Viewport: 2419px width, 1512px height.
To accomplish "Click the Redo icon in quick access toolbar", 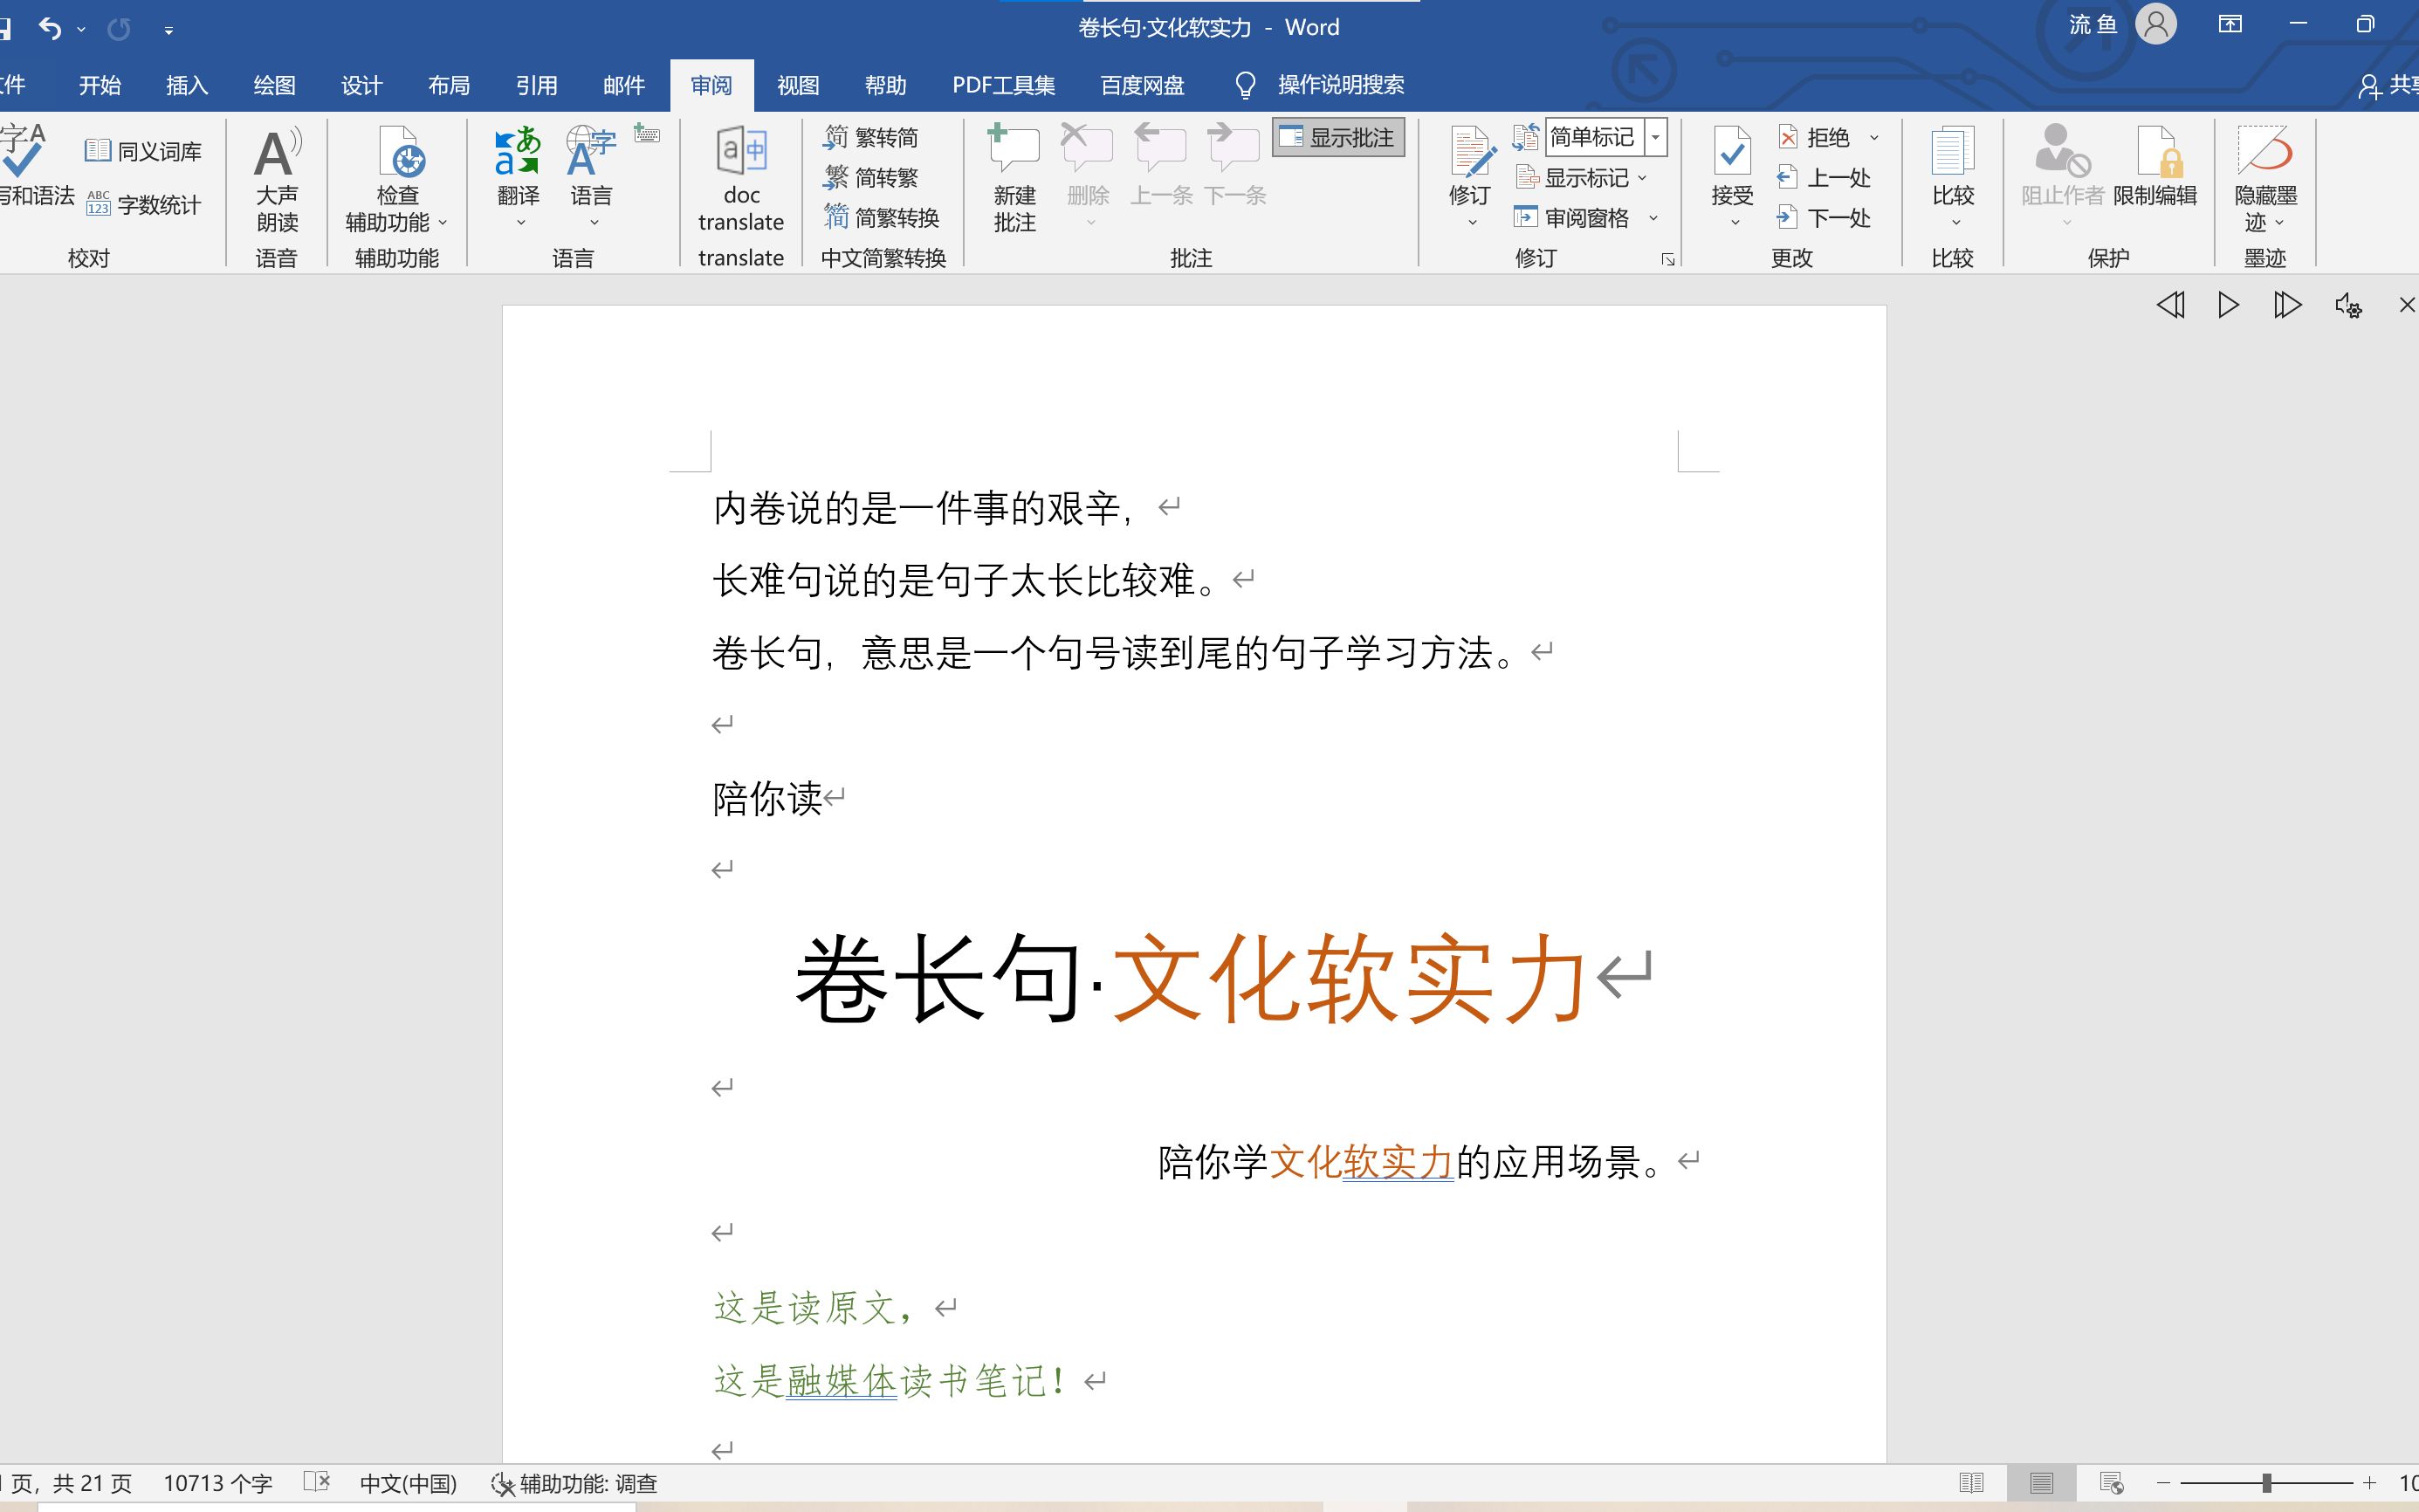I will pyautogui.click(x=119, y=29).
